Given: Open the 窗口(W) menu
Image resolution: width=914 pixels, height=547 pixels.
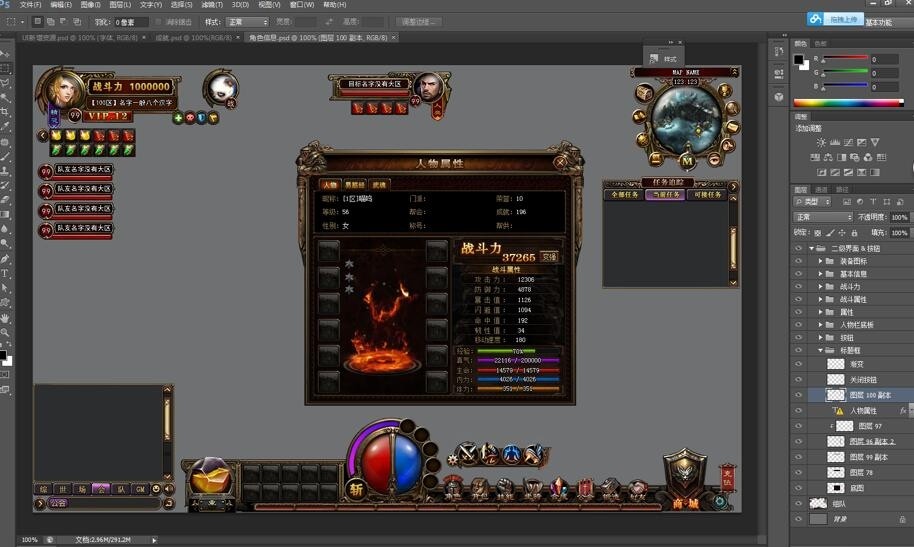Looking at the screenshot, I should pyautogui.click(x=302, y=5).
